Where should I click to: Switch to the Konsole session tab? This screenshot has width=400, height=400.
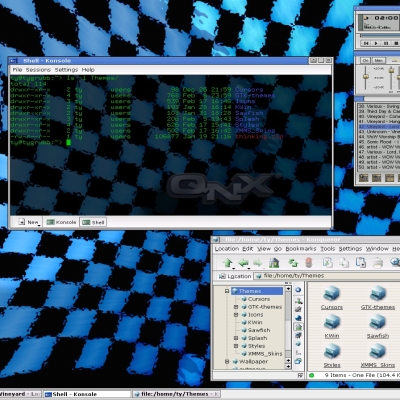(x=61, y=222)
